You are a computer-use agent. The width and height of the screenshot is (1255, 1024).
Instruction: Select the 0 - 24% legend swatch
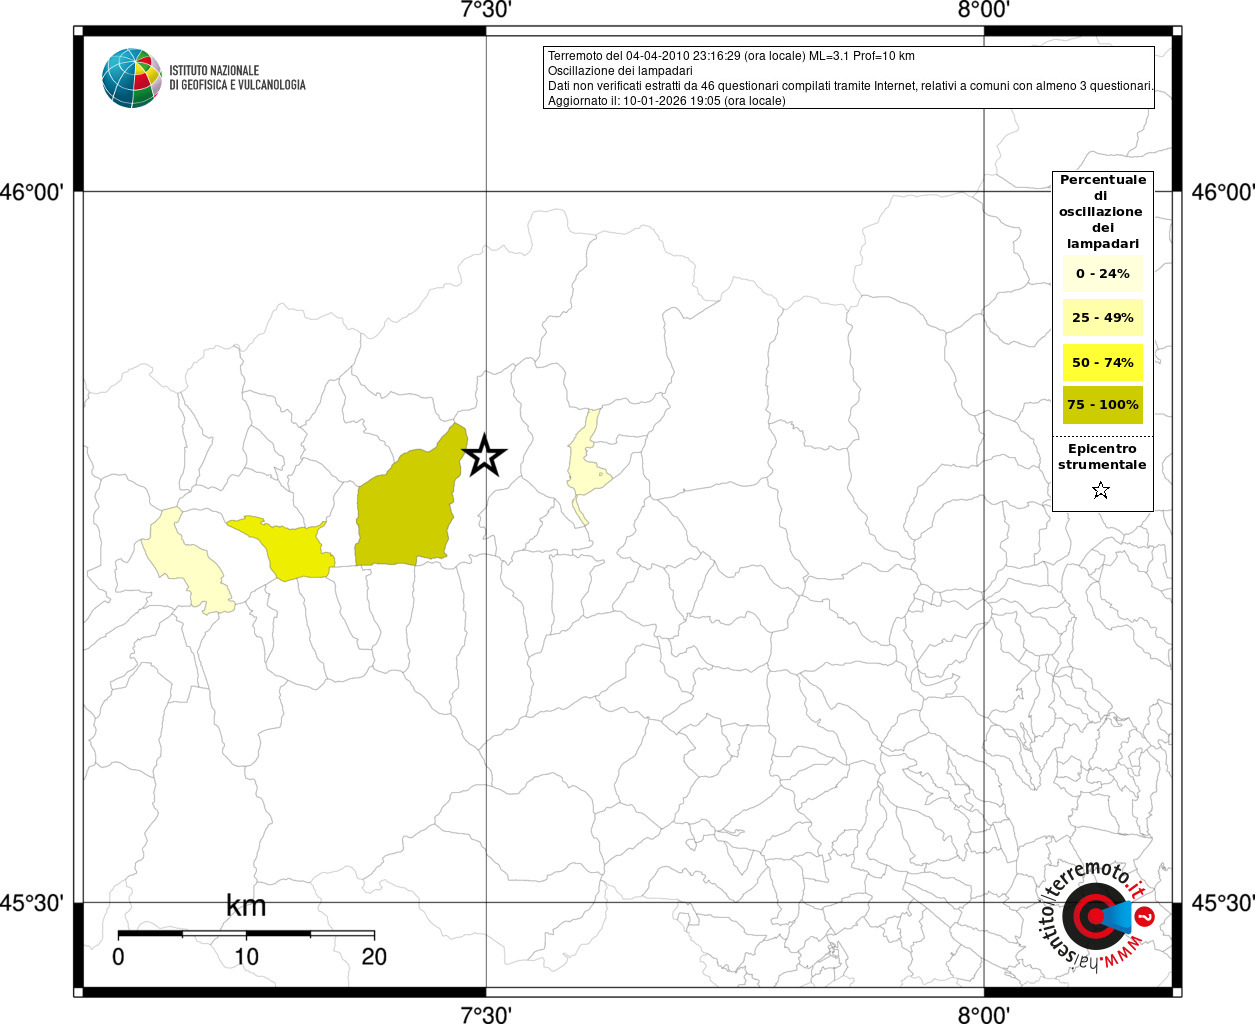pyautogui.click(x=1103, y=274)
